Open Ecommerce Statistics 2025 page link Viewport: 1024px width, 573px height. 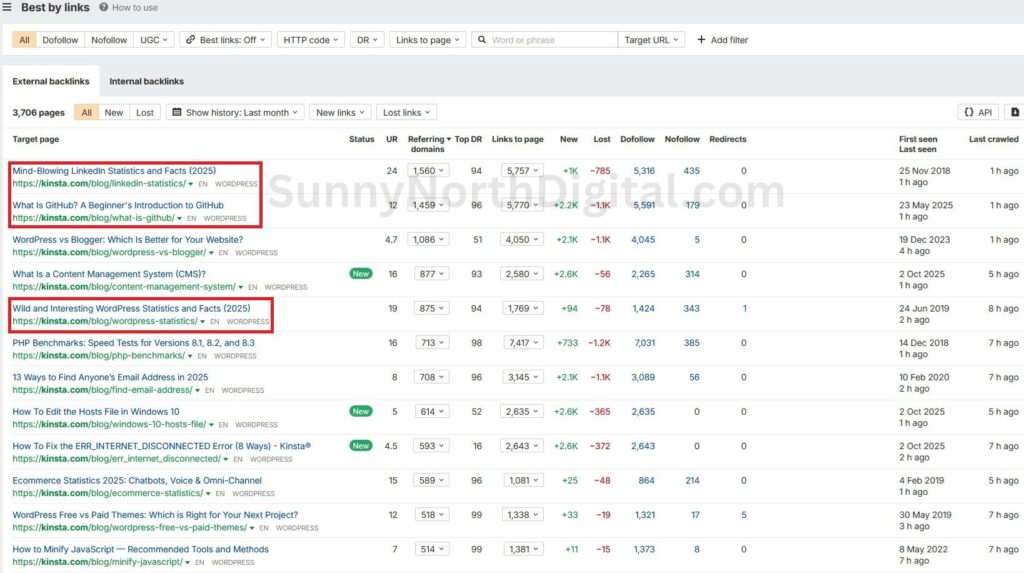137,480
